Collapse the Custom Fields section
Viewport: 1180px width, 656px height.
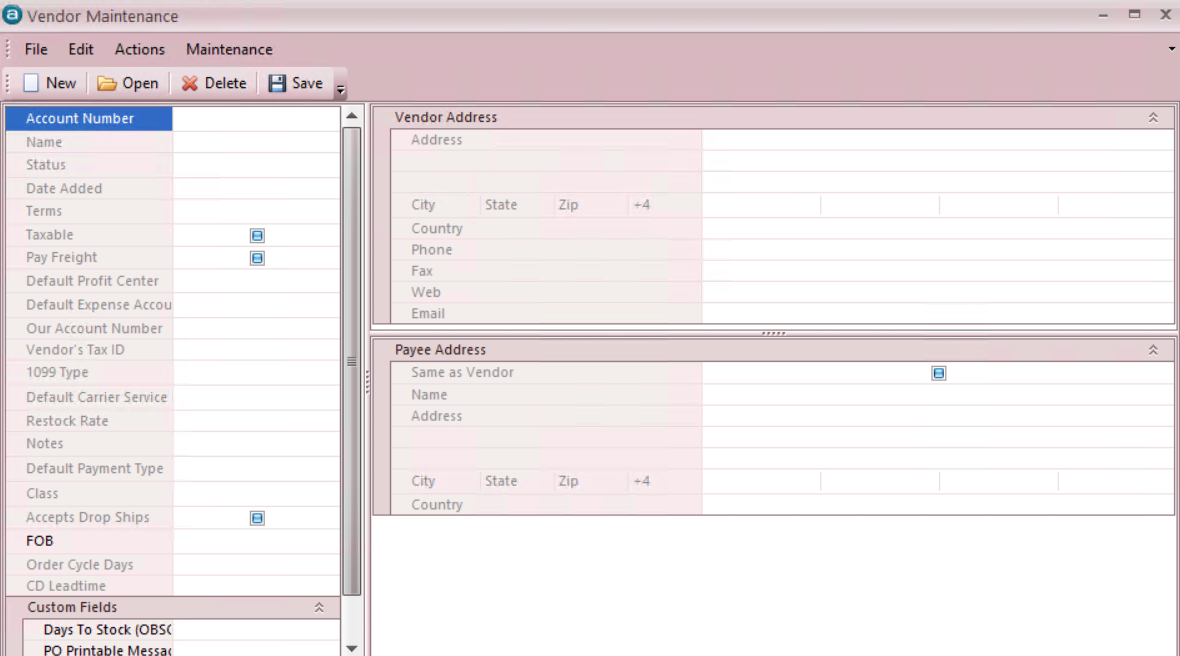[319, 607]
